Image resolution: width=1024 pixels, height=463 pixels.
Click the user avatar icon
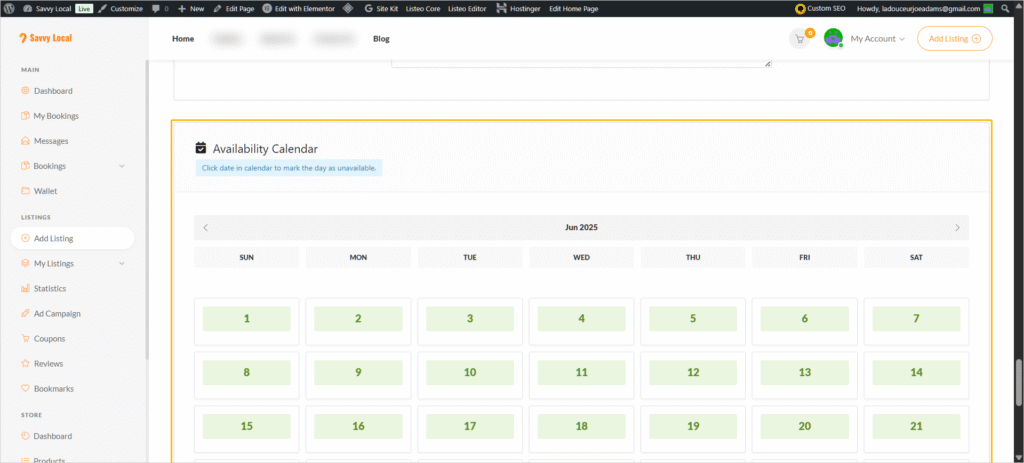coord(833,39)
